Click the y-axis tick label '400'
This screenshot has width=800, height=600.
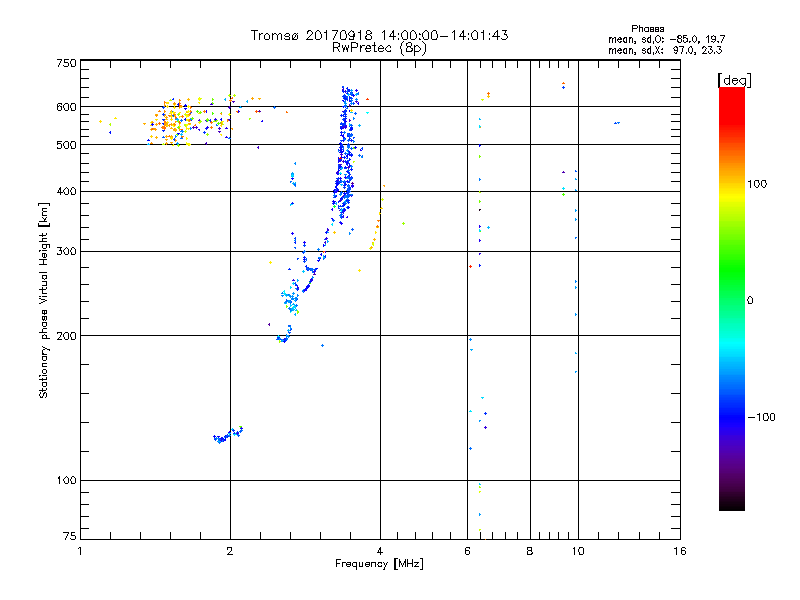point(66,191)
